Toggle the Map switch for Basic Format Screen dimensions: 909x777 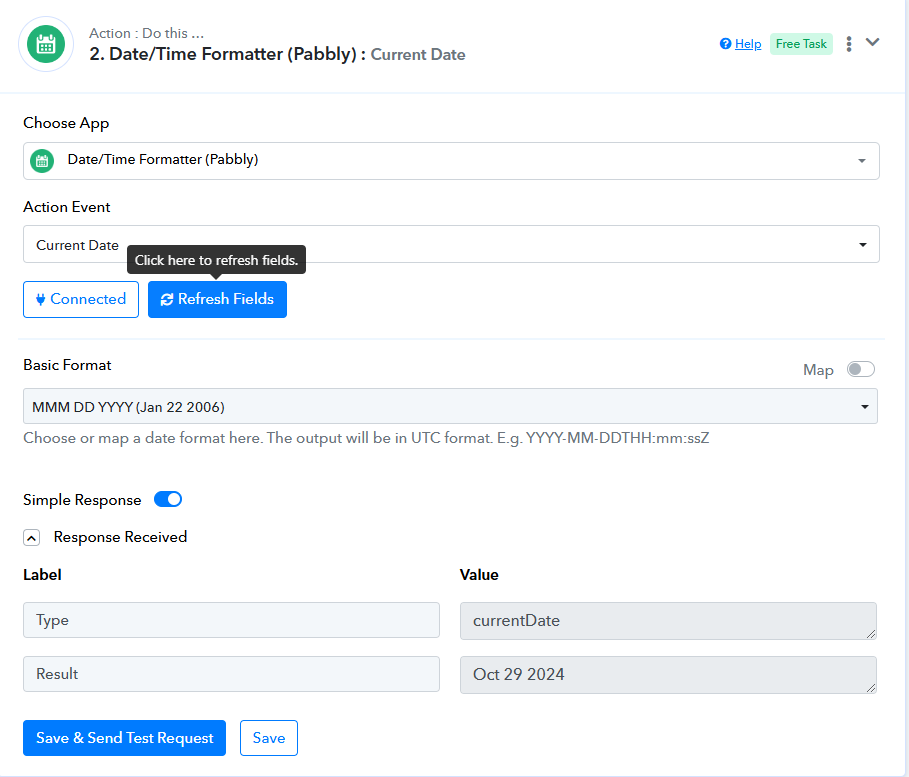coord(860,369)
